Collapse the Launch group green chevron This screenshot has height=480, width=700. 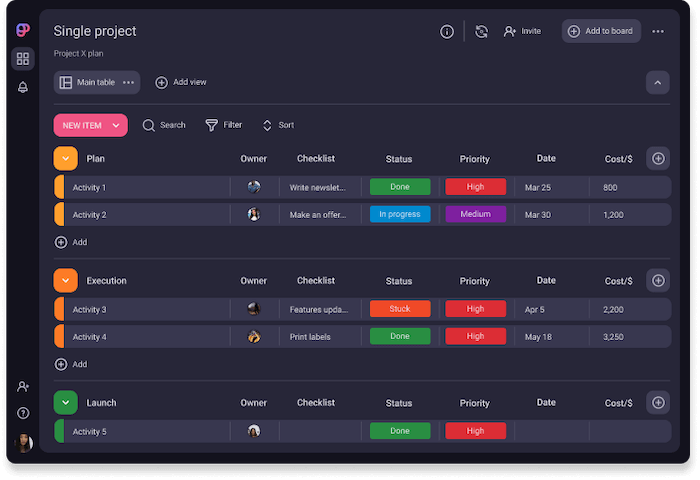pyautogui.click(x=65, y=403)
